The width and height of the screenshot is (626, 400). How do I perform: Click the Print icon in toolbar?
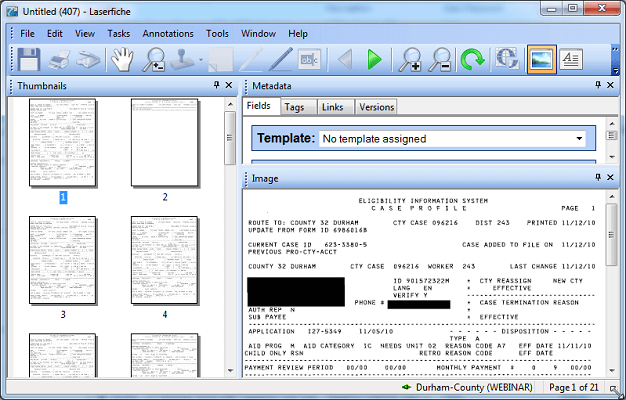point(59,60)
